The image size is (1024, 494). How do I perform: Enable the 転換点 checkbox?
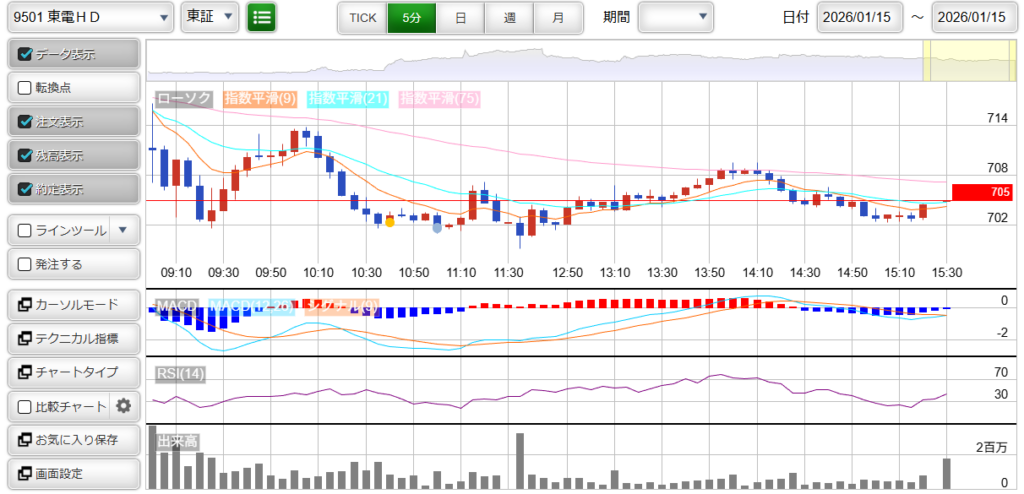click(26, 88)
